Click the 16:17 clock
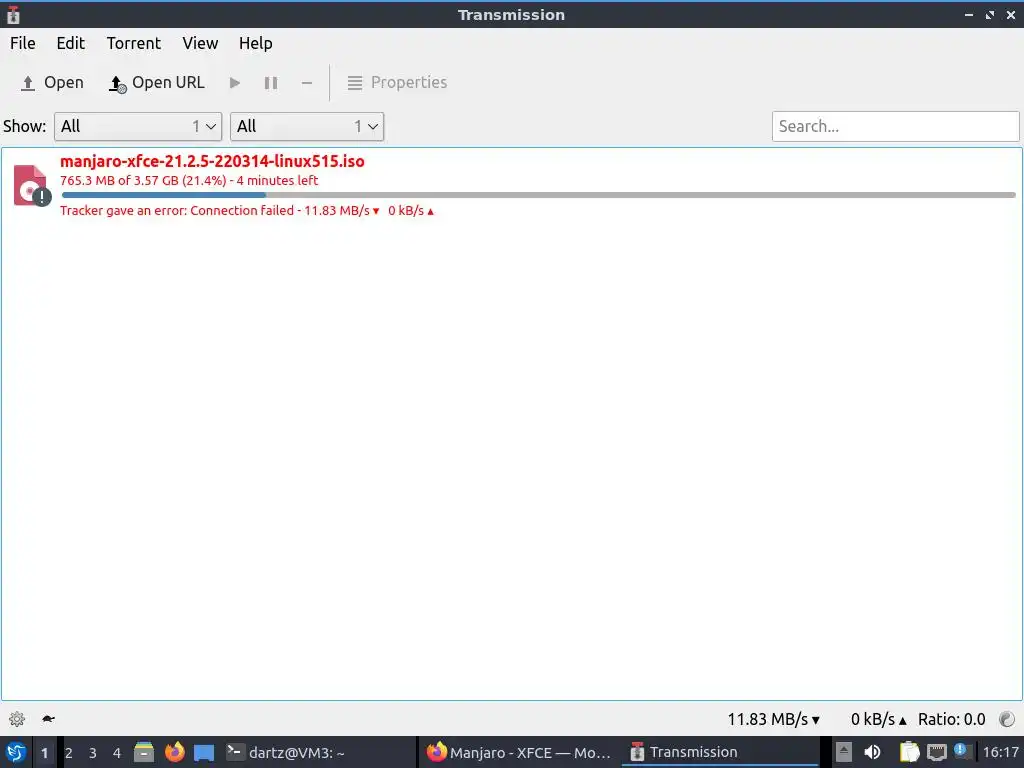Image resolution: width=1024 pixels, height=768 pixels. click(x=1001, y=752)
